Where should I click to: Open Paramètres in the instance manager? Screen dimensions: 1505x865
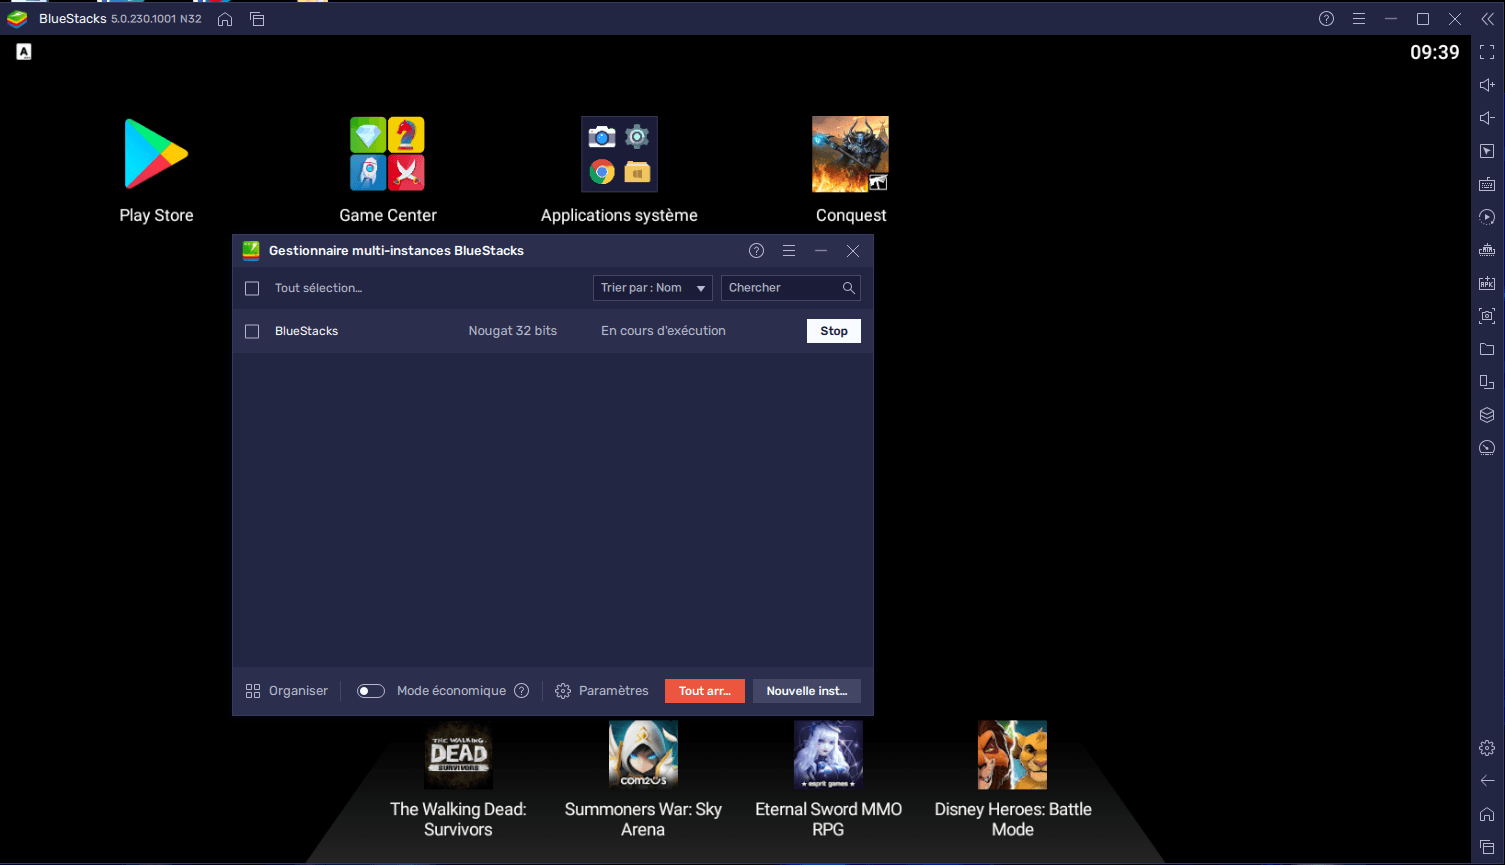click(602, 691)
